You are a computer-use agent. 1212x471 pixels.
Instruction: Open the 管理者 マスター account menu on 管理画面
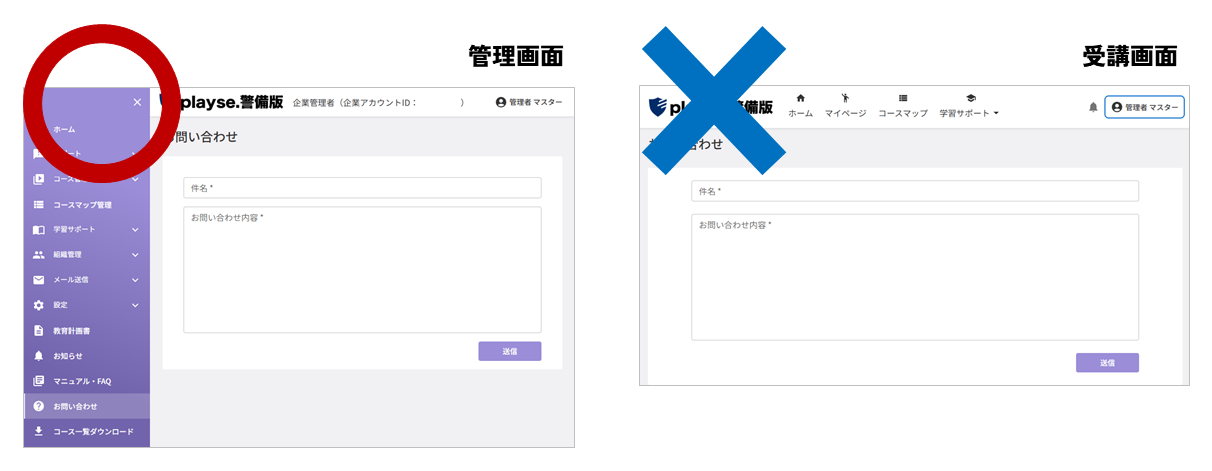pyautogui.click(x=529, y=102)
